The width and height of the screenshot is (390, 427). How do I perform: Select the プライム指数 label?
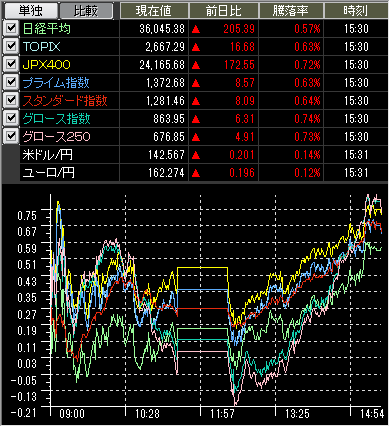(x=56, y=83)
